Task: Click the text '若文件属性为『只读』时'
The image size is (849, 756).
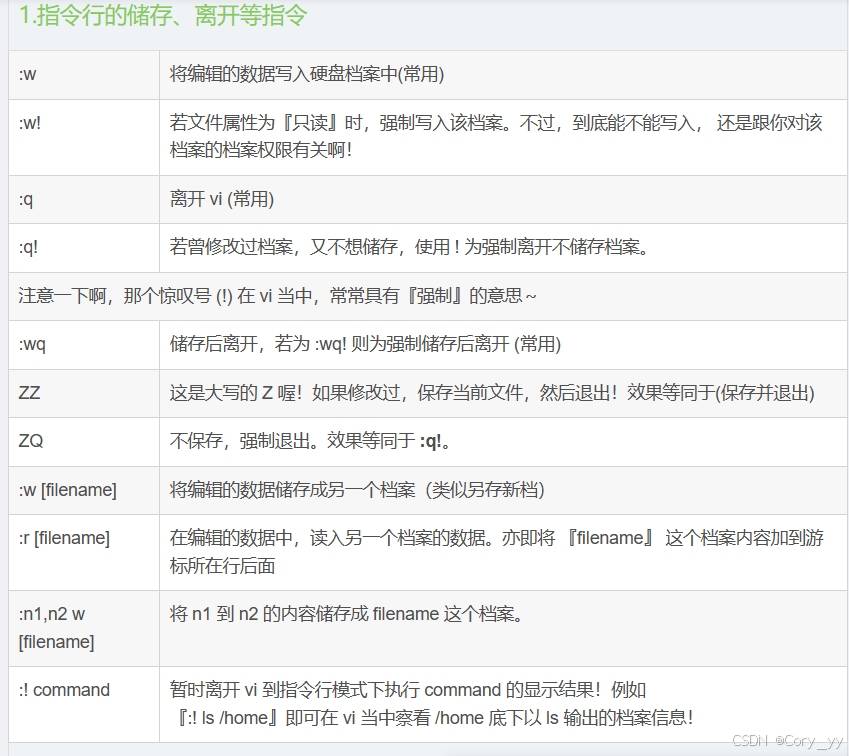Action: tap(265, 123)
